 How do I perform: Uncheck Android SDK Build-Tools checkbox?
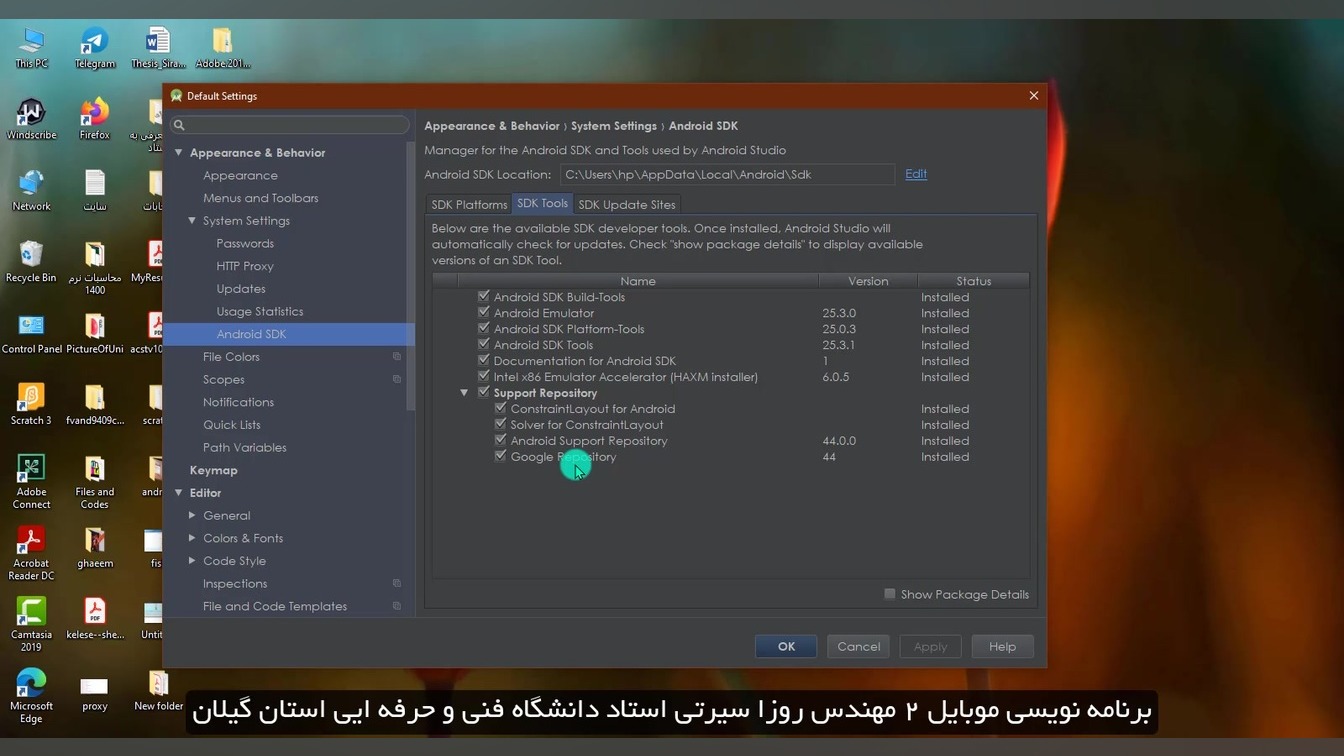tap(484, 297)
